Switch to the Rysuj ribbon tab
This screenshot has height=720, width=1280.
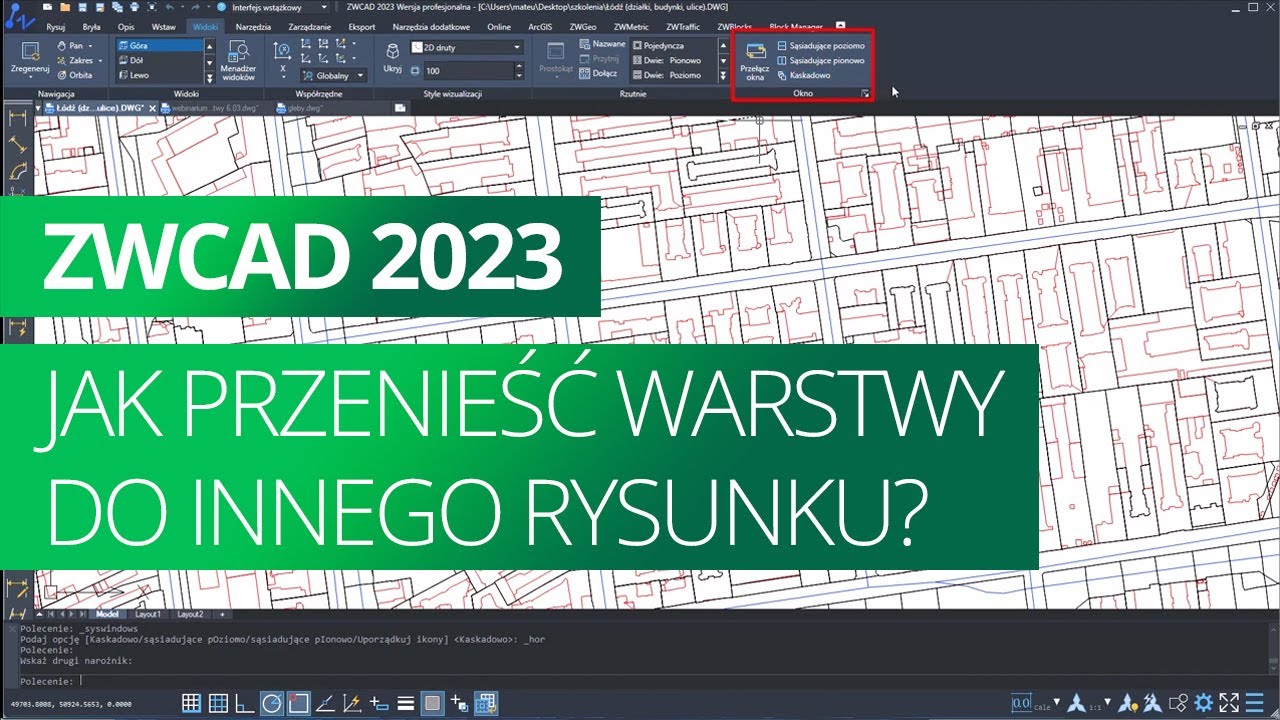coord(55,27)
